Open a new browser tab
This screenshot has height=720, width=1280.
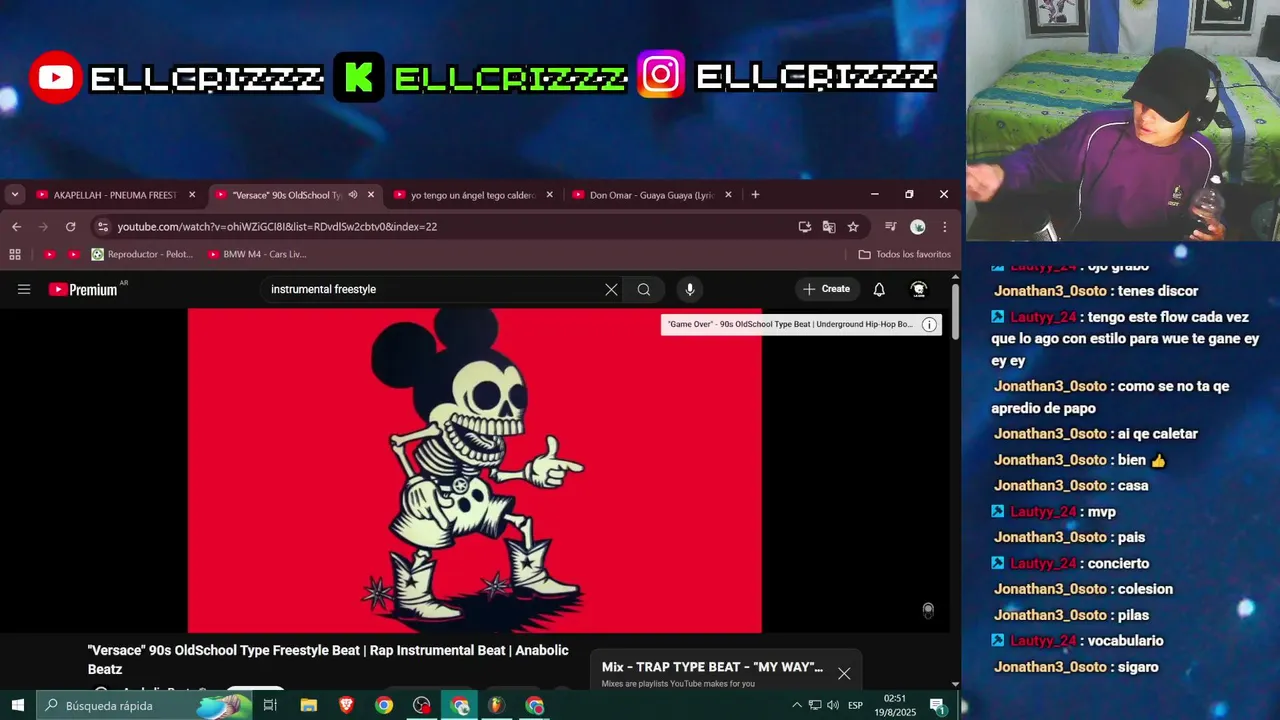[x=755, y=195]
